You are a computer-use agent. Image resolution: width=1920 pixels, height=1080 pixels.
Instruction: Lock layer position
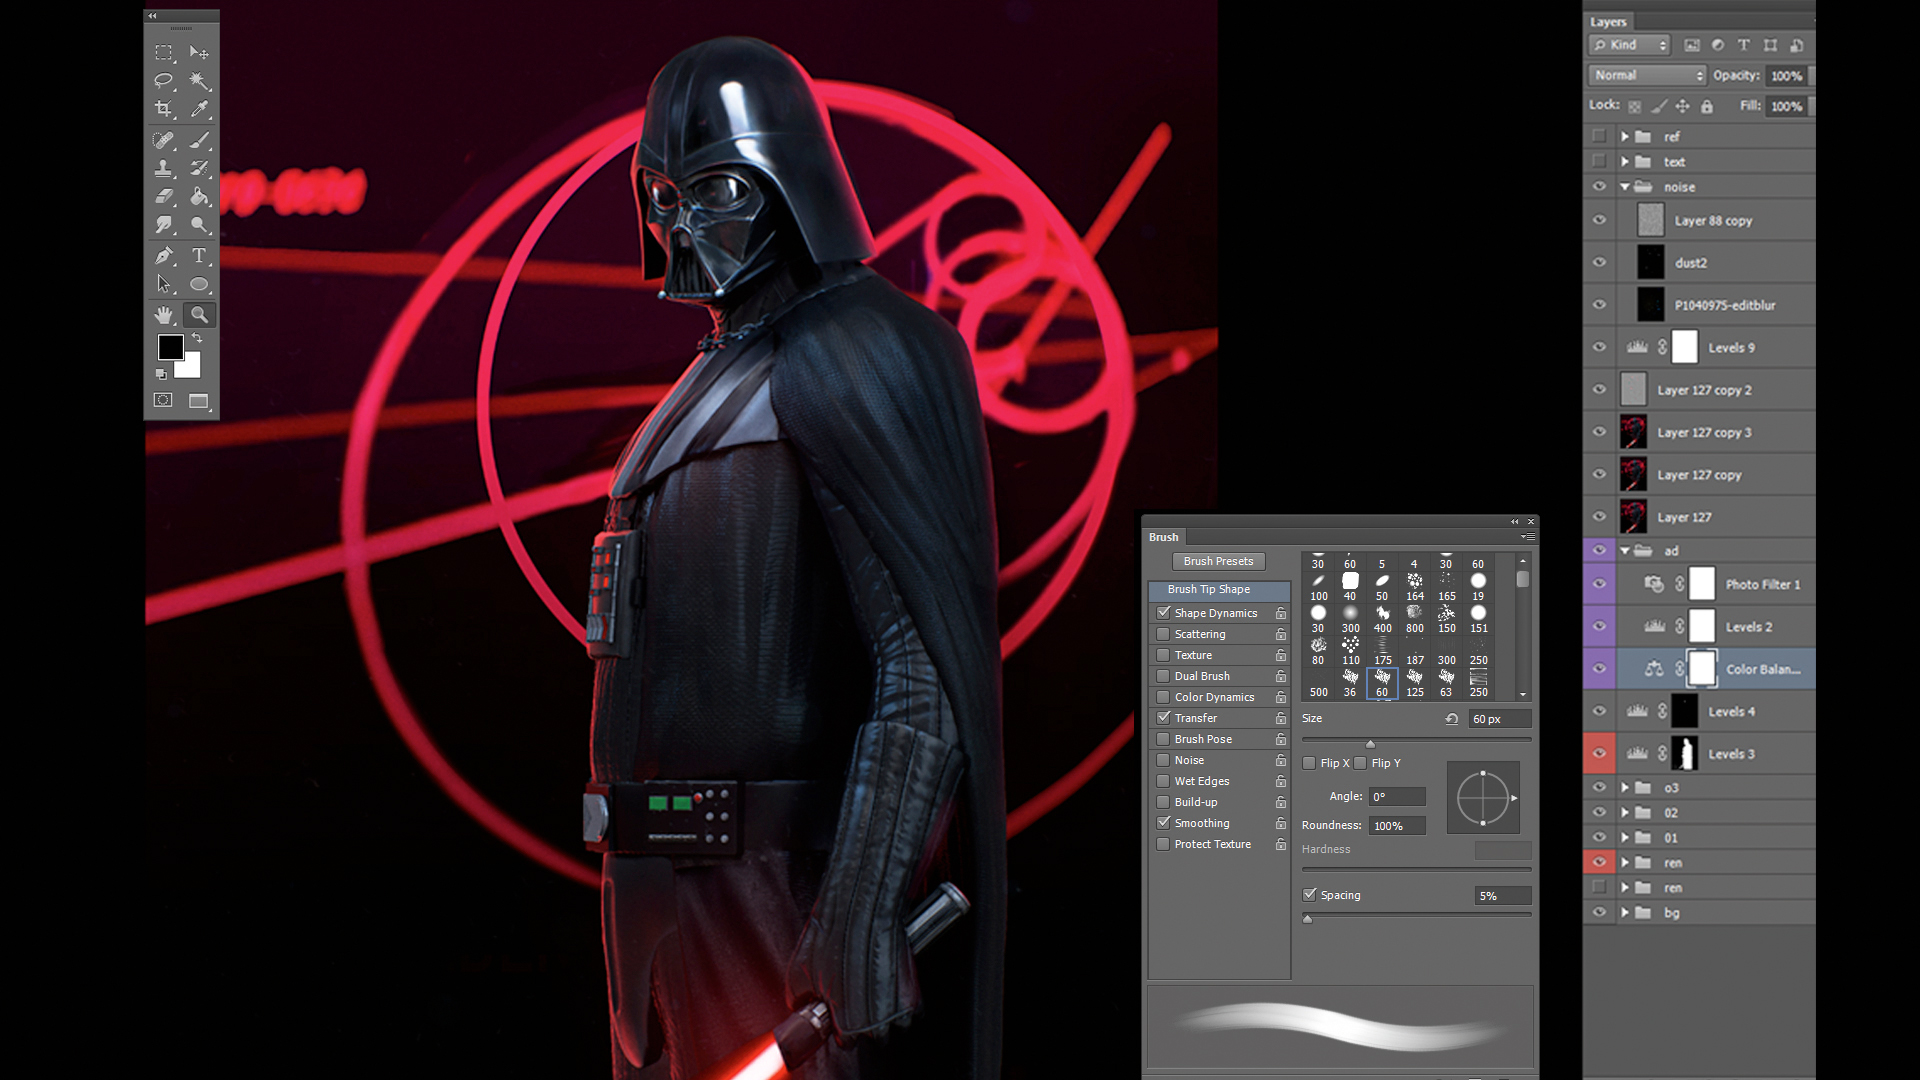[x=1683, y=106]
